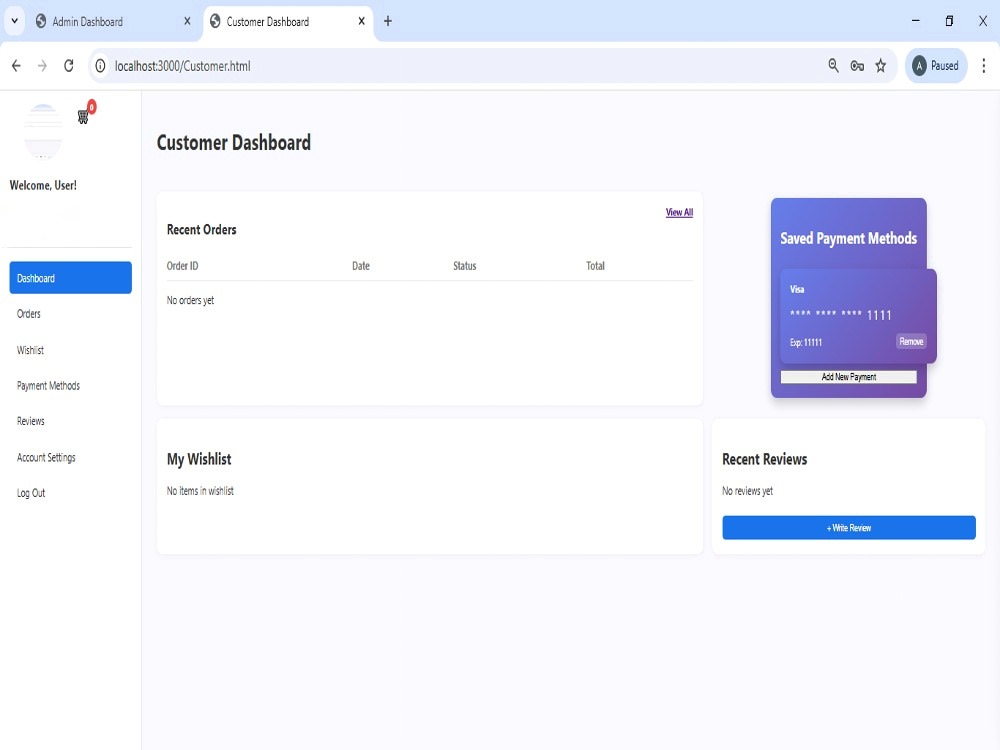Open Orders in the sidebar
The width and height of the screenshot is (1000, 750).
29,314
